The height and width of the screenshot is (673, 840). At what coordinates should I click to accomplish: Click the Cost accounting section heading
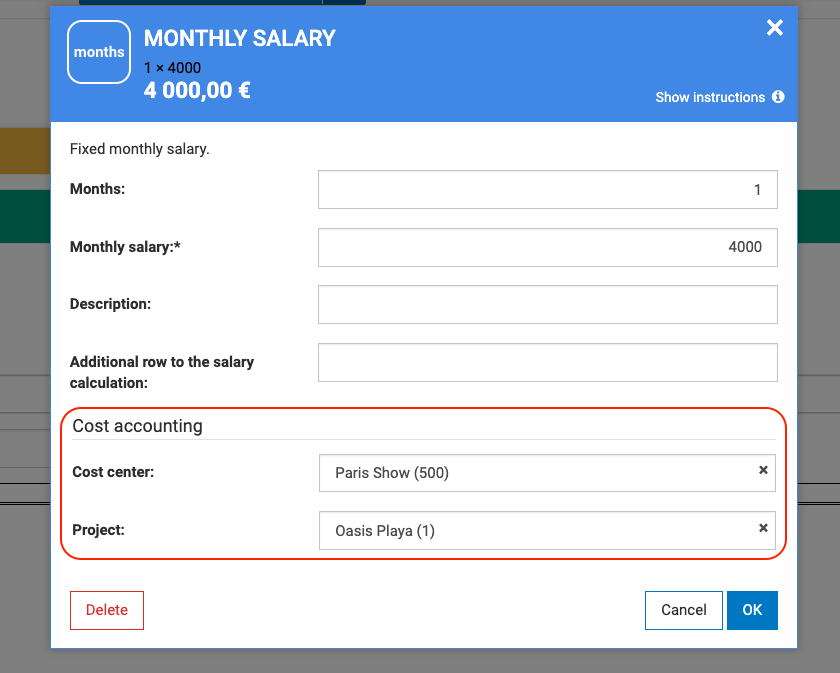coord(137,426)
